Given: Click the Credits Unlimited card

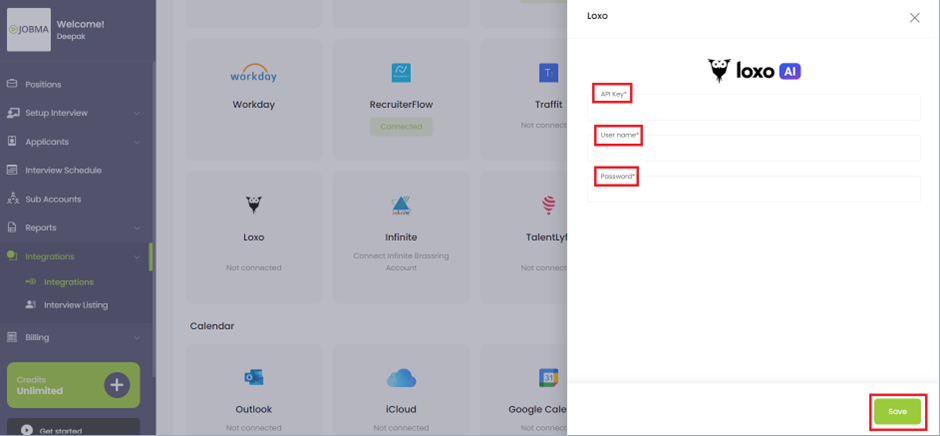Looking at the screenshot, I should 73,385.
